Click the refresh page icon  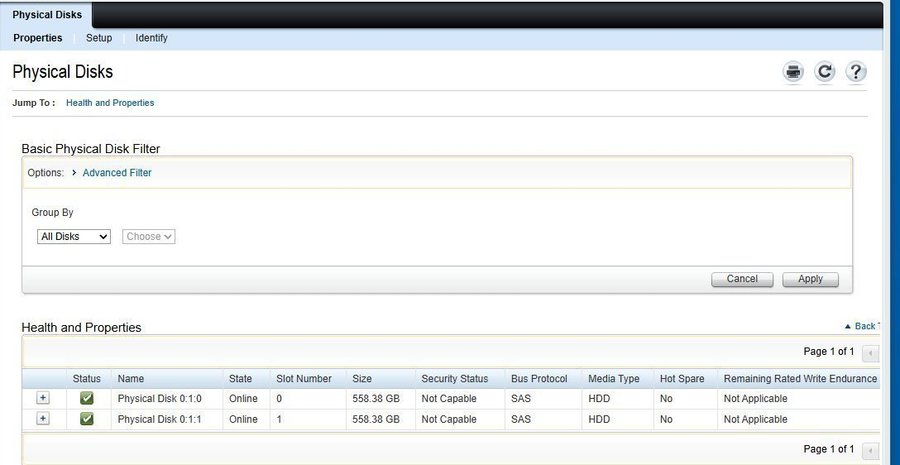824,72
